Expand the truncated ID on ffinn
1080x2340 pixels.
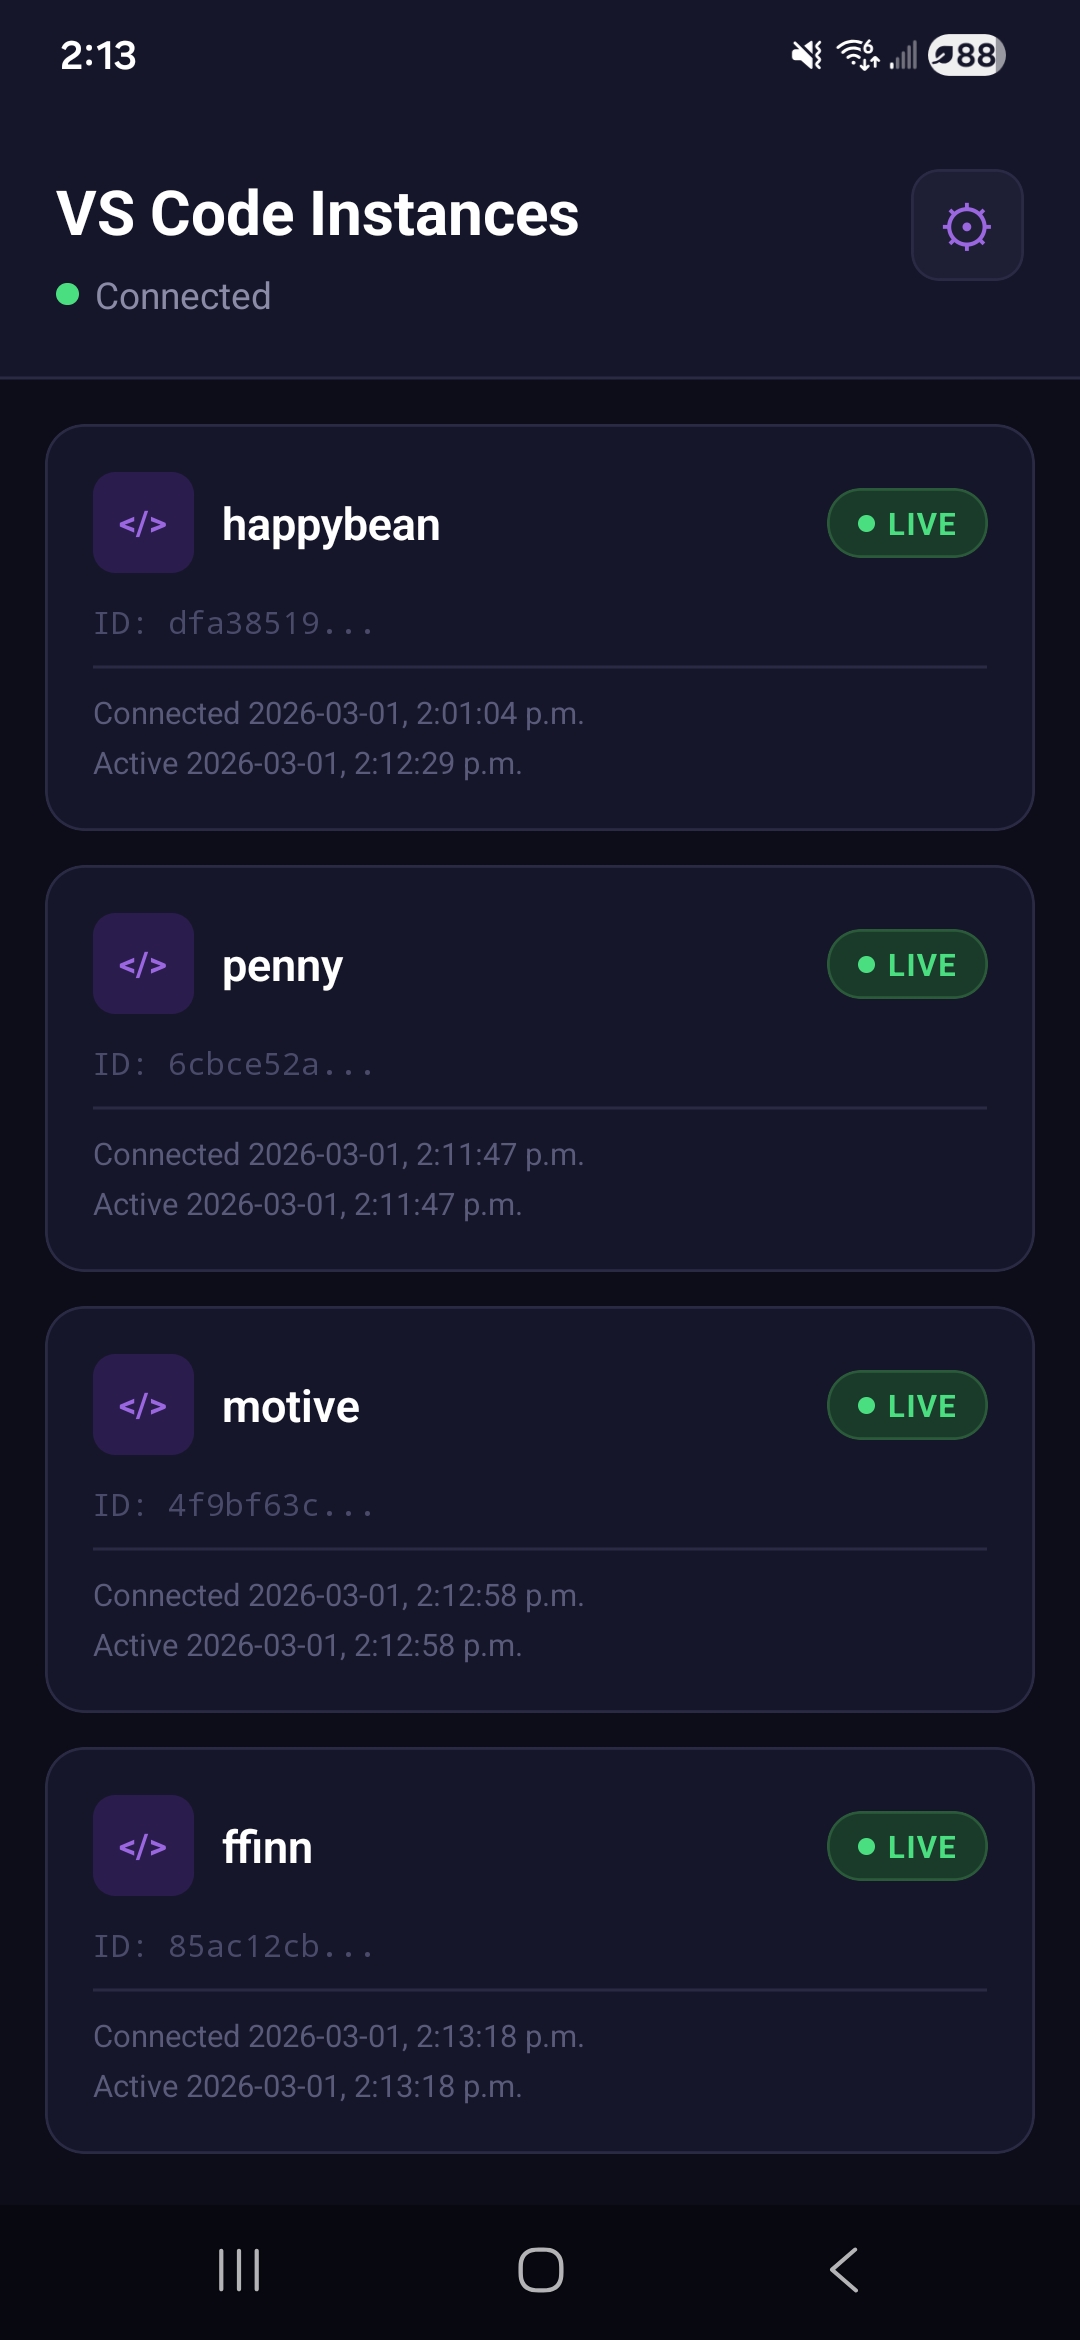(232, 1946)
